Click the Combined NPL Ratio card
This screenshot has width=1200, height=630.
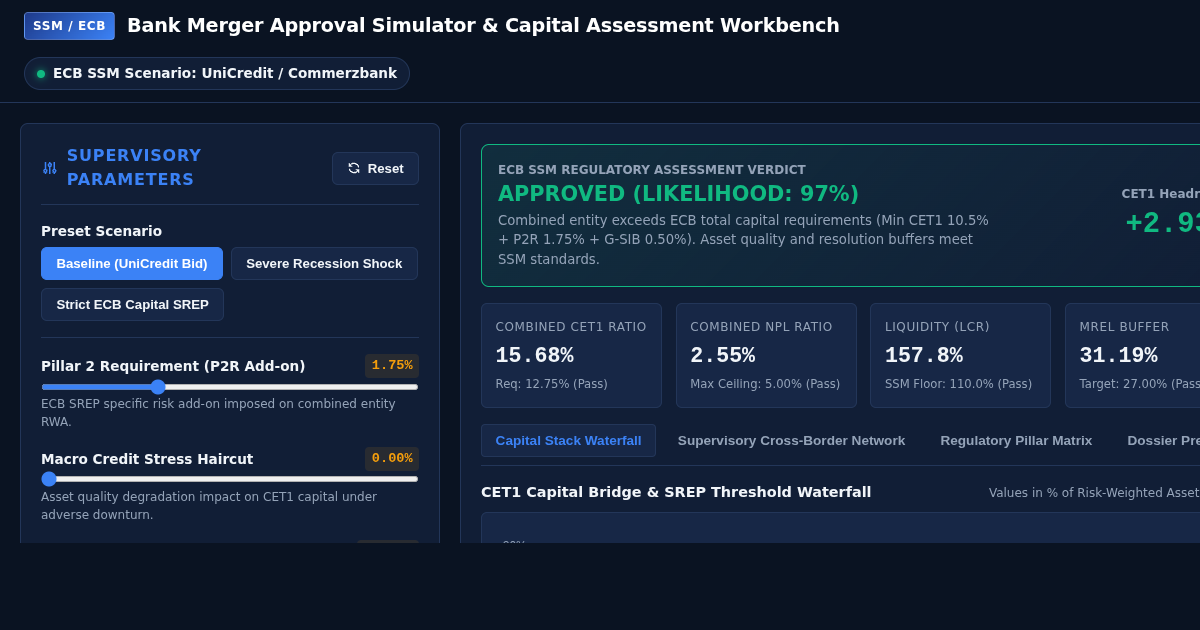pos(766,355)
